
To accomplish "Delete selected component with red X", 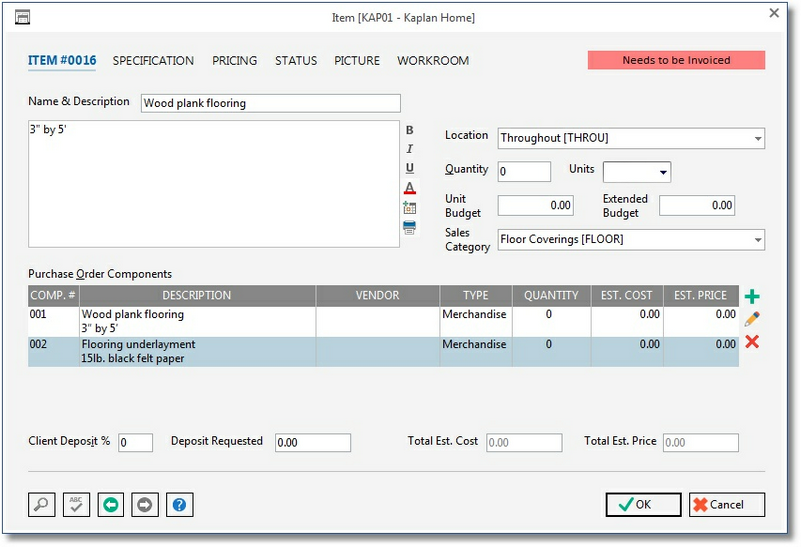I will coord(752,342).
